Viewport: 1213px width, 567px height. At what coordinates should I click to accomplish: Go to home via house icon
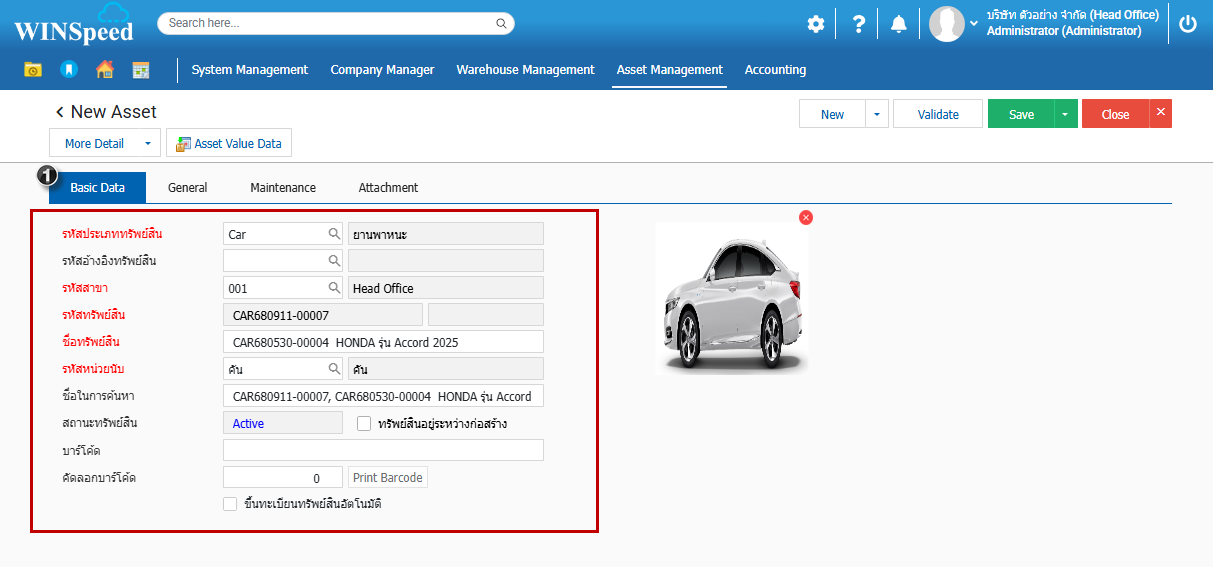104,70
